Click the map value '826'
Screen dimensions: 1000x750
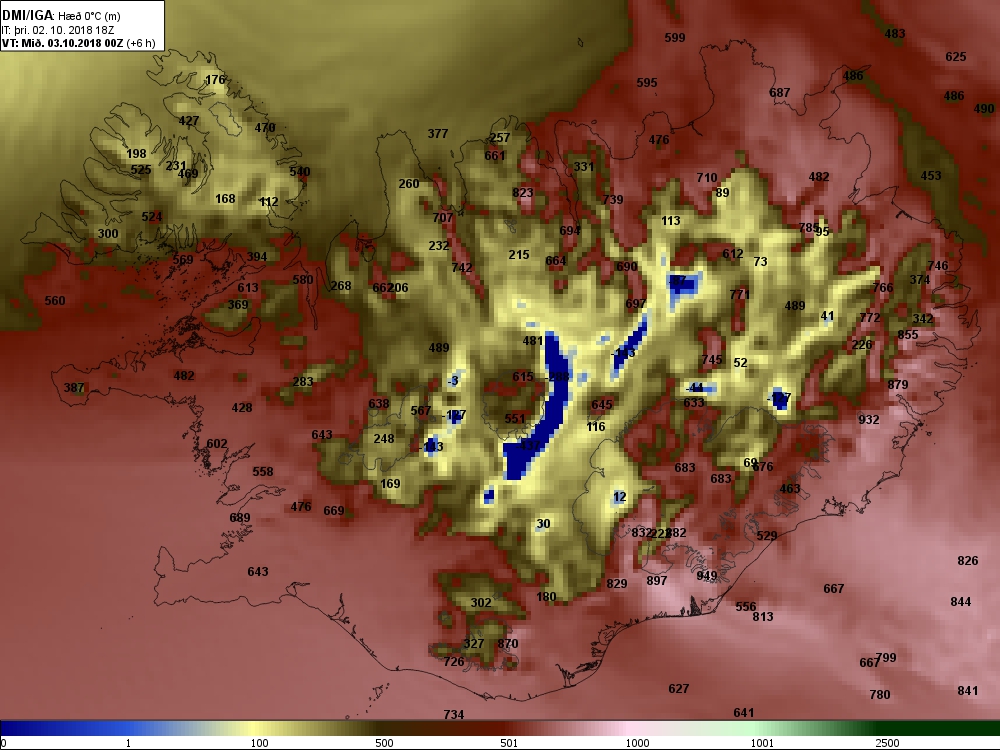pos(967,561)
